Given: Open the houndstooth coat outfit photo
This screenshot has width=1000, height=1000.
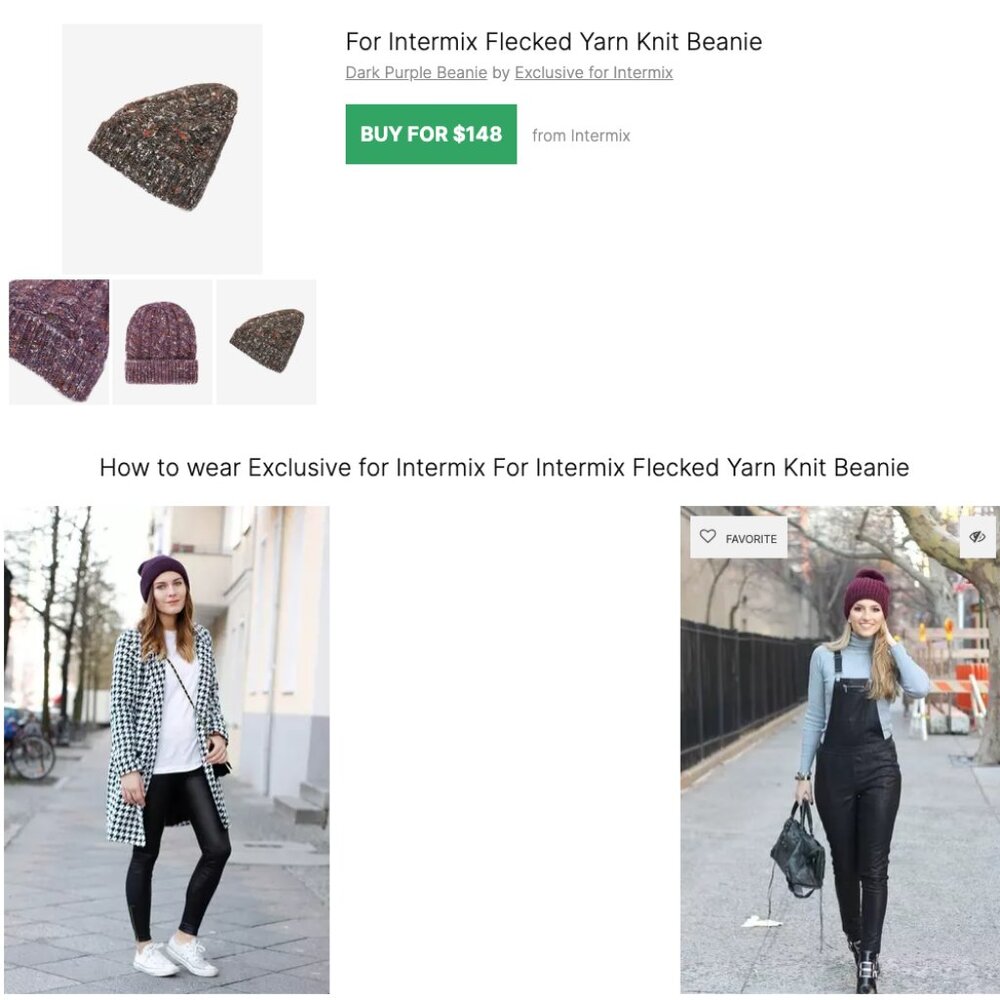Looking at the screenshot, I should point(166,749).
